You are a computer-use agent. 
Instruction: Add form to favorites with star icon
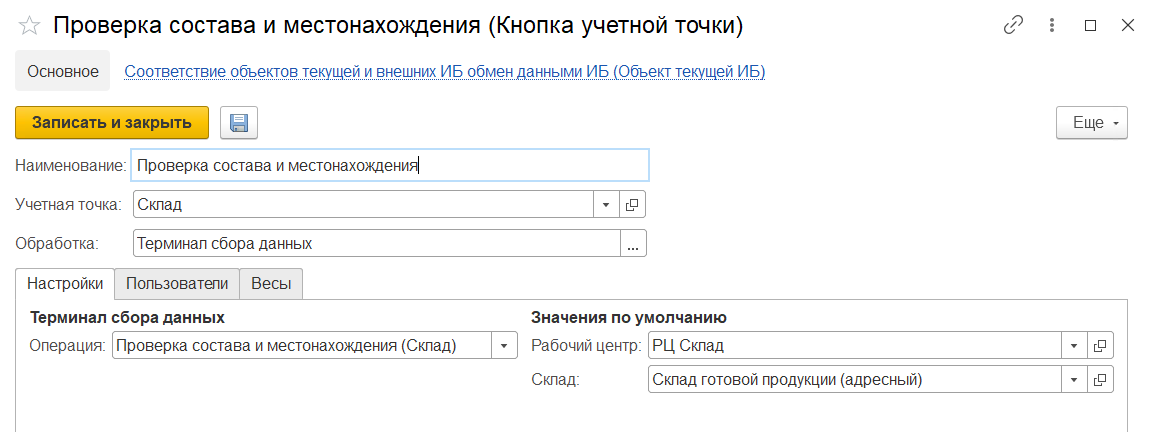coord(29,26)
